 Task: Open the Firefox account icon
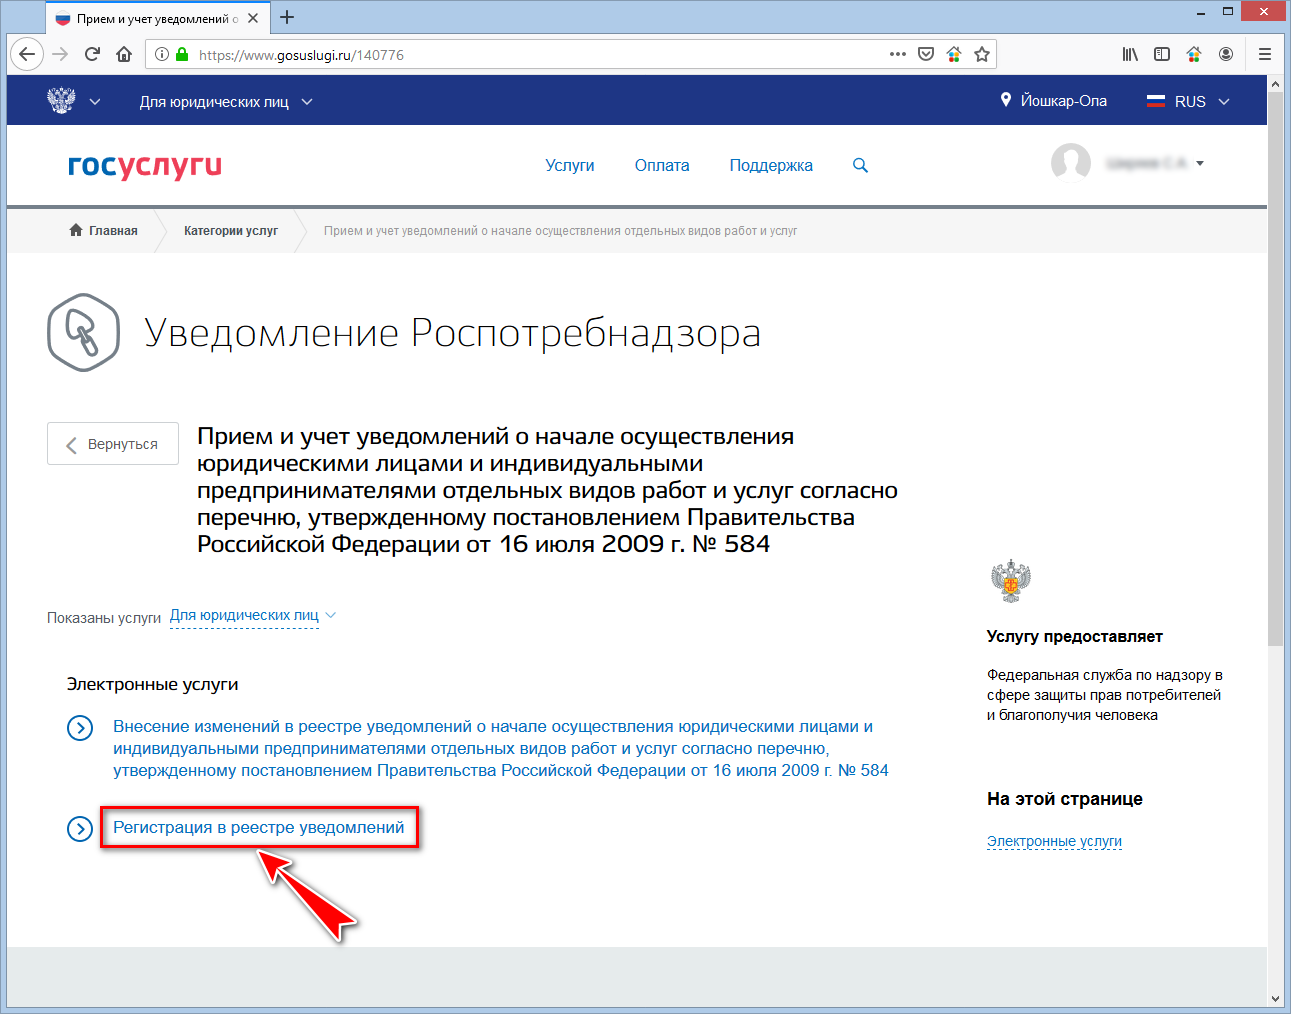click(x=1226, y=54)
